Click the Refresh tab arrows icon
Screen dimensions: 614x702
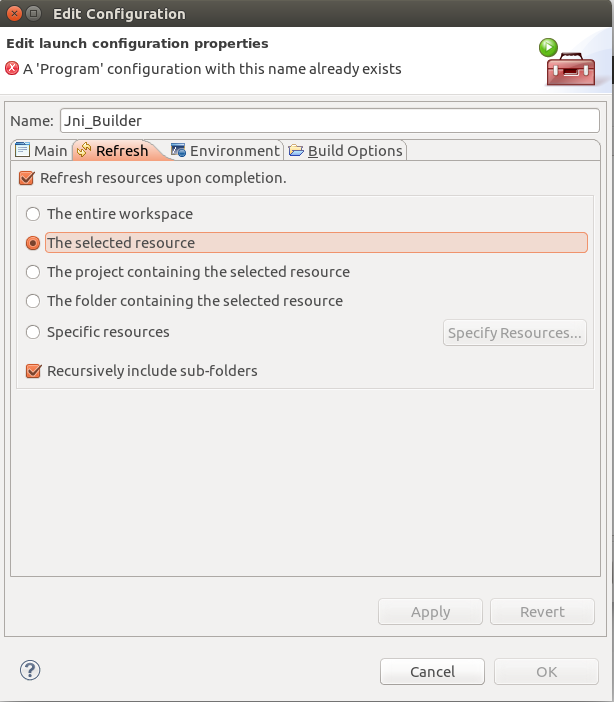click(x=84, y=150)
